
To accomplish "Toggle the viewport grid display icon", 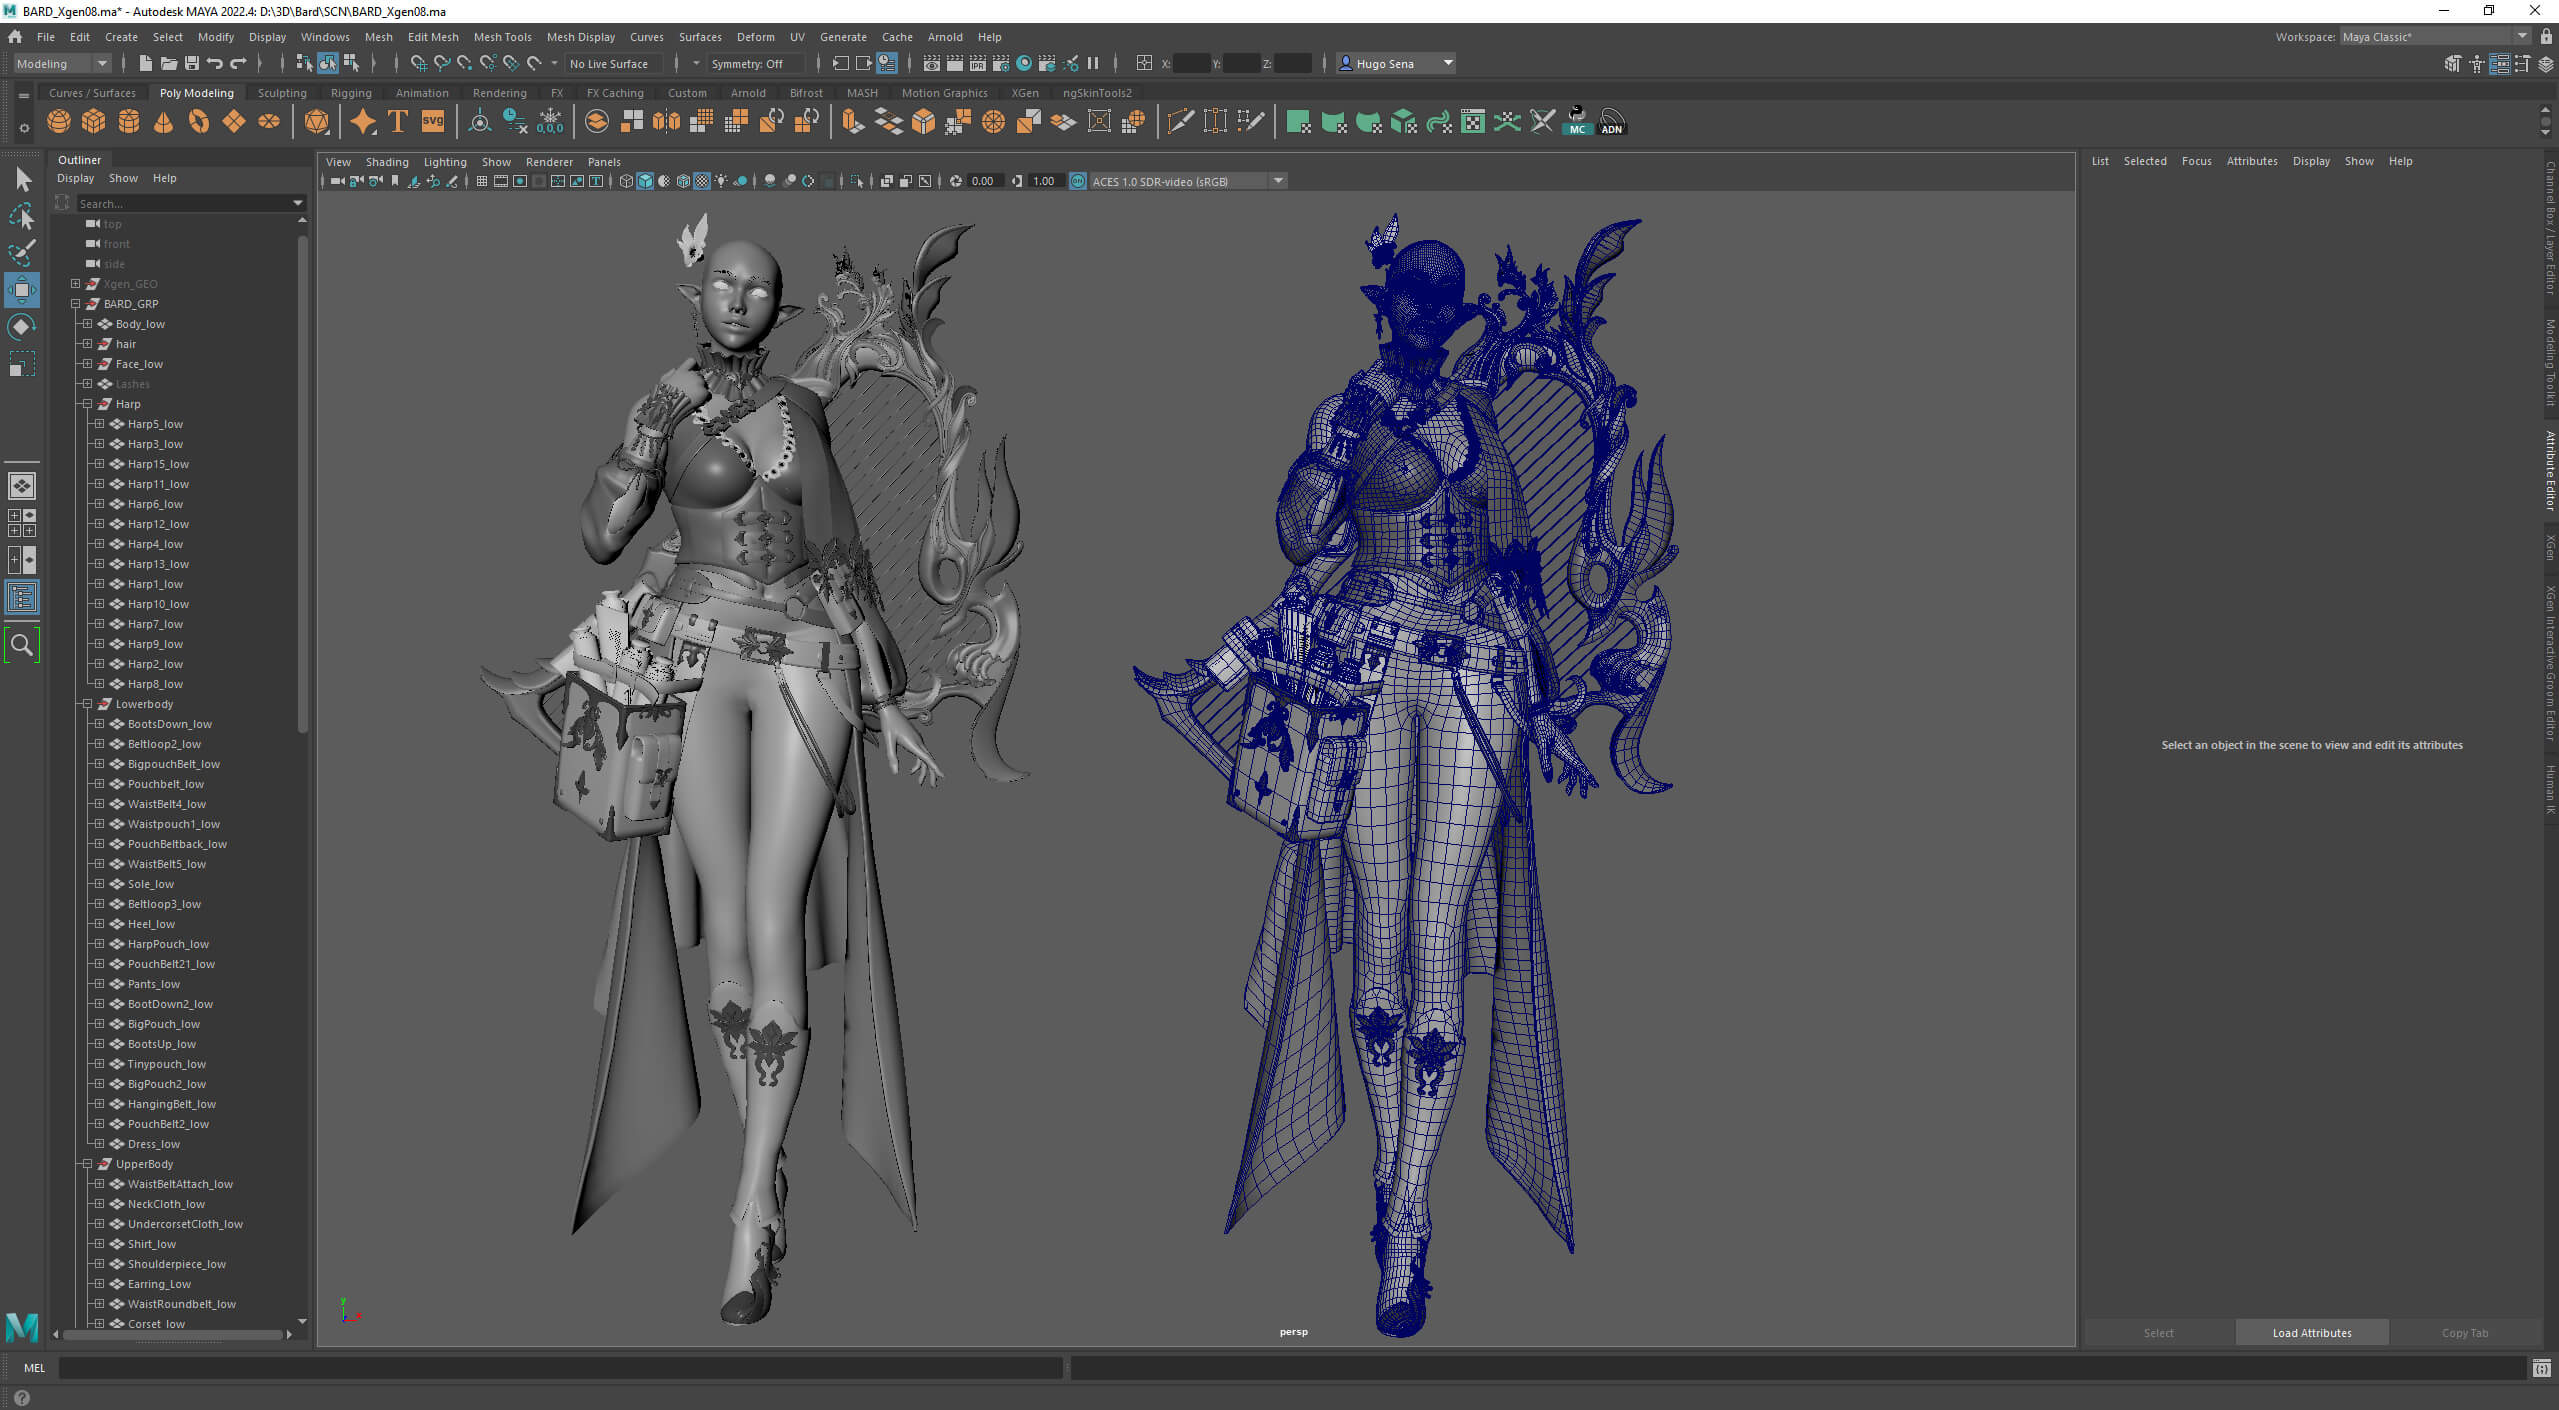I will (x=482, y=181).
